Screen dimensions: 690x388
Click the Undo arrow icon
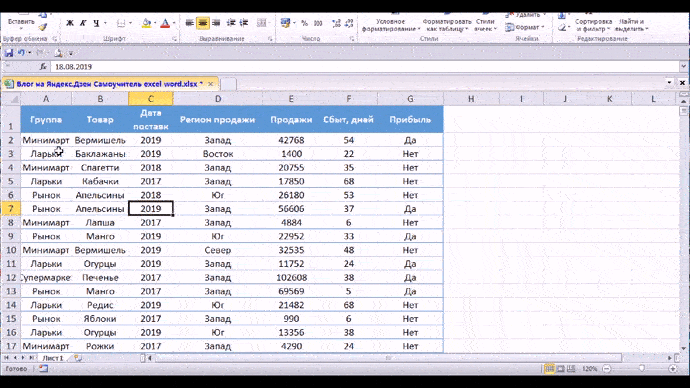click(21, 53)
